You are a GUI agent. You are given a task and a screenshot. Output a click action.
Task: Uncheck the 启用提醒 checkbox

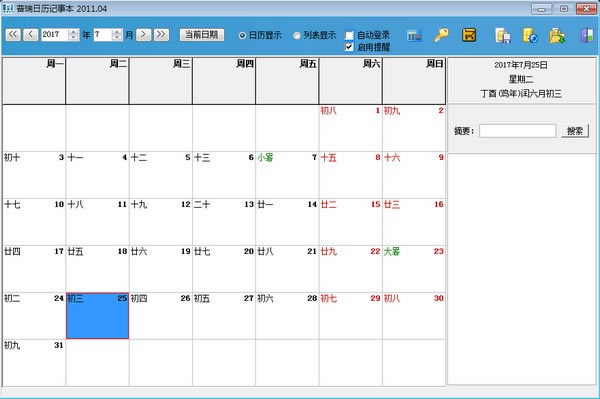point(349,47)
